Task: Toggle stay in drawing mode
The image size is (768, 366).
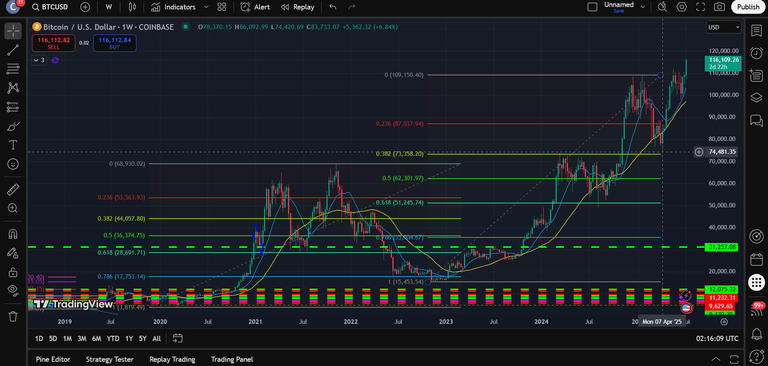Action: [13, 252]
